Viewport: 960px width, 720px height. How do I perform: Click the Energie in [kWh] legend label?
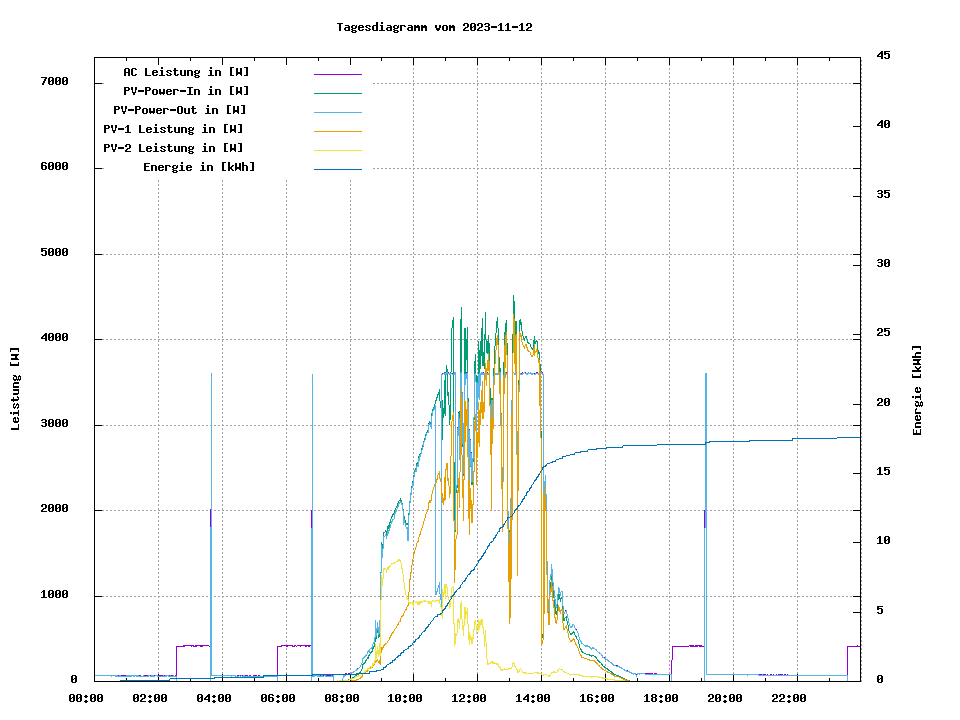coord(199,167)
